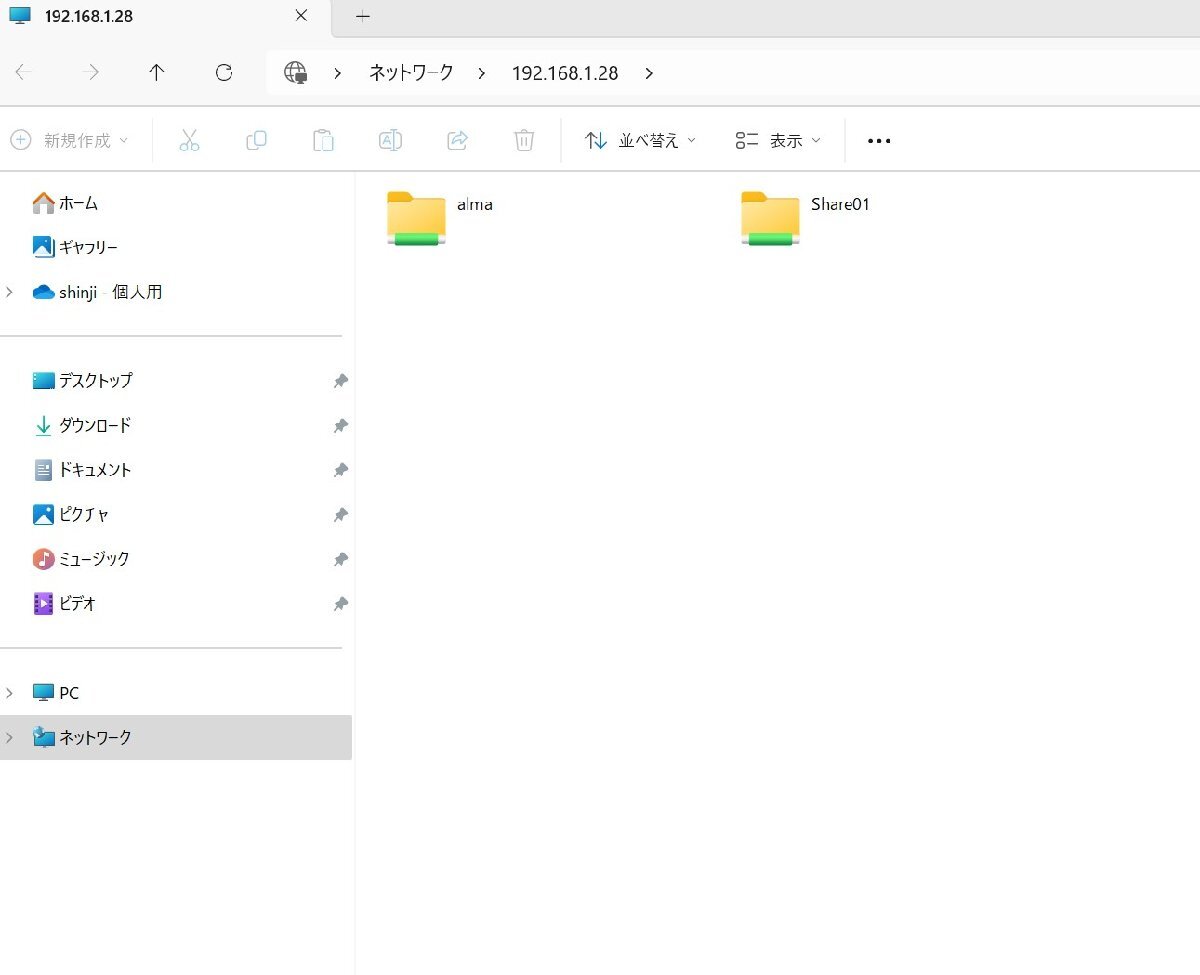
Task: Open the See more ellipsis menu
Action: click(x=879, y=141)
